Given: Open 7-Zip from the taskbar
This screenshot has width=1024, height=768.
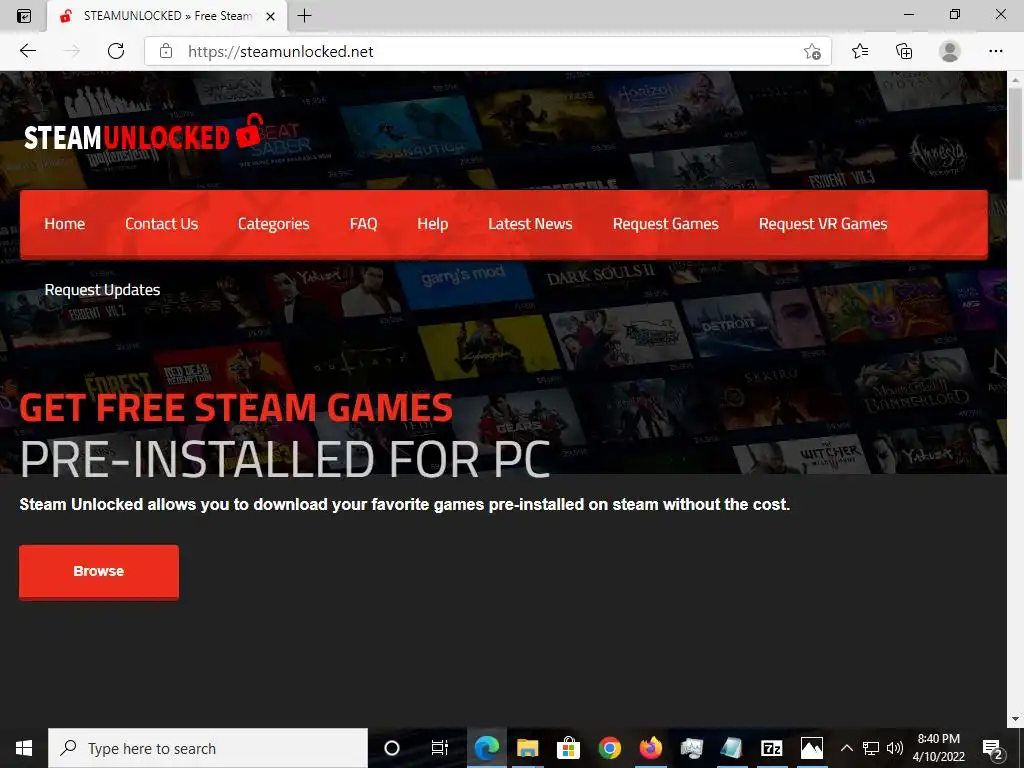Looking at the screenshot, I should [x=772, y=748].
